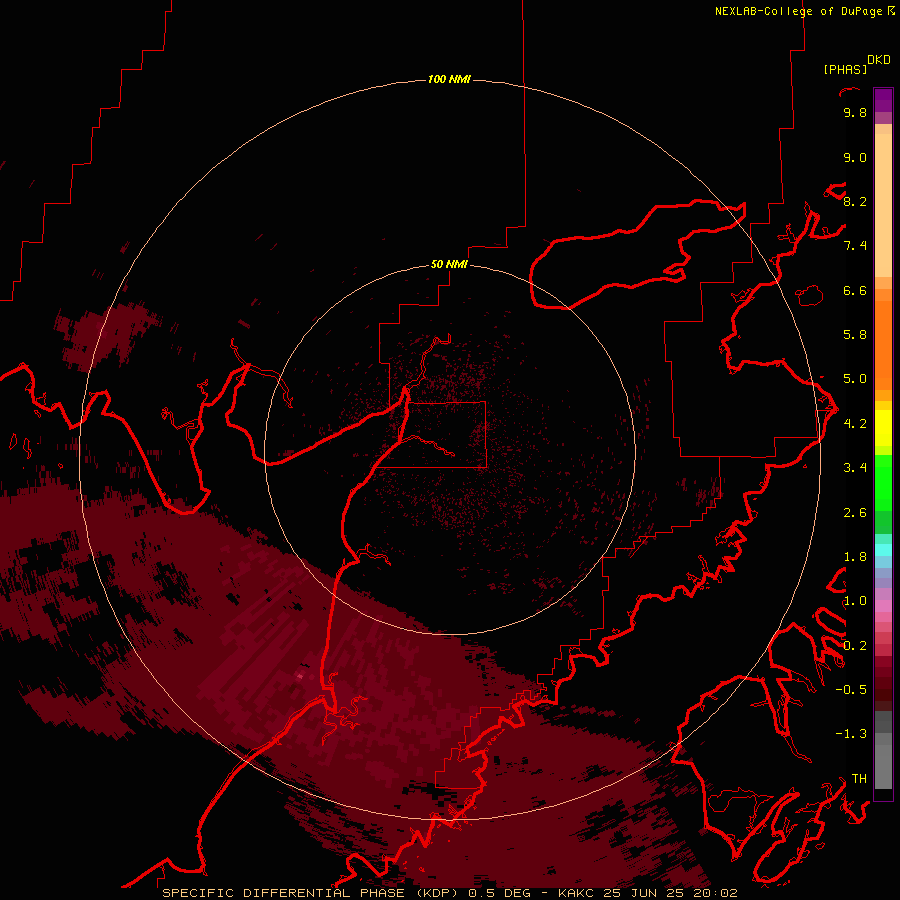This screenshot has width=900, height=900.
Task: Click the 9.8 value on the color scale
Action: (x=855, y=112)
